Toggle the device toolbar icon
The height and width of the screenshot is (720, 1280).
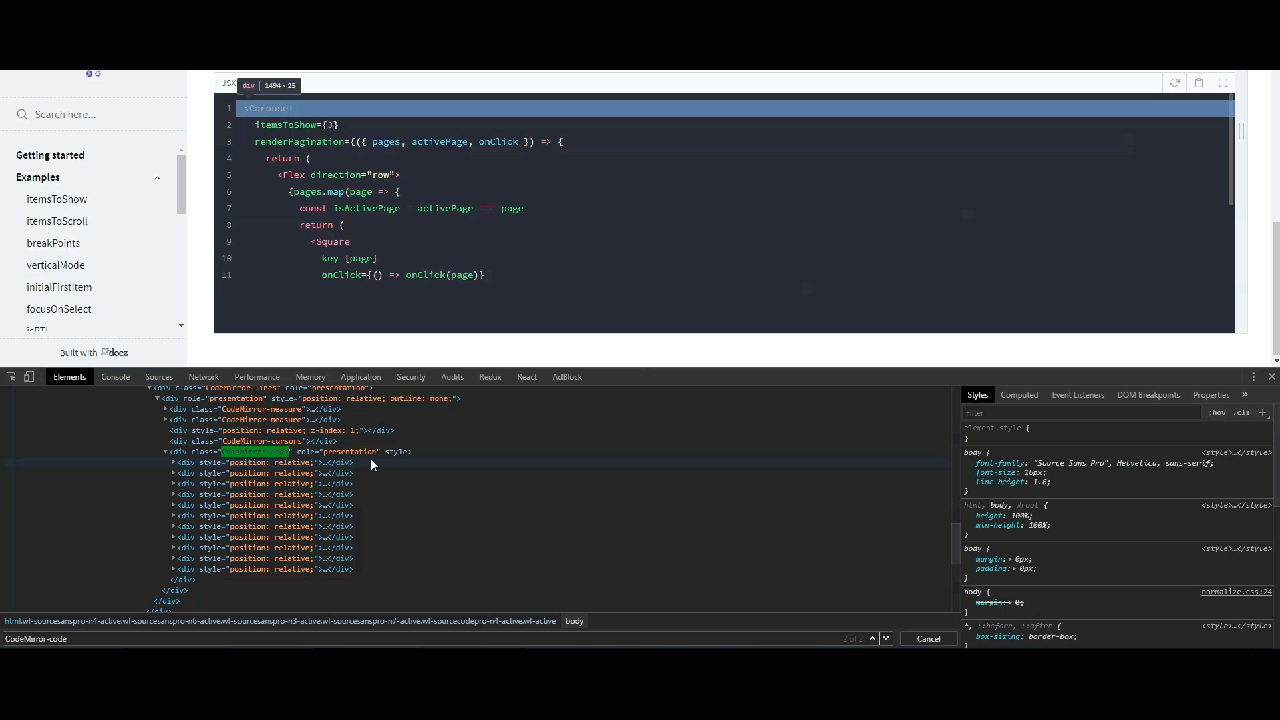coord(29,377)
